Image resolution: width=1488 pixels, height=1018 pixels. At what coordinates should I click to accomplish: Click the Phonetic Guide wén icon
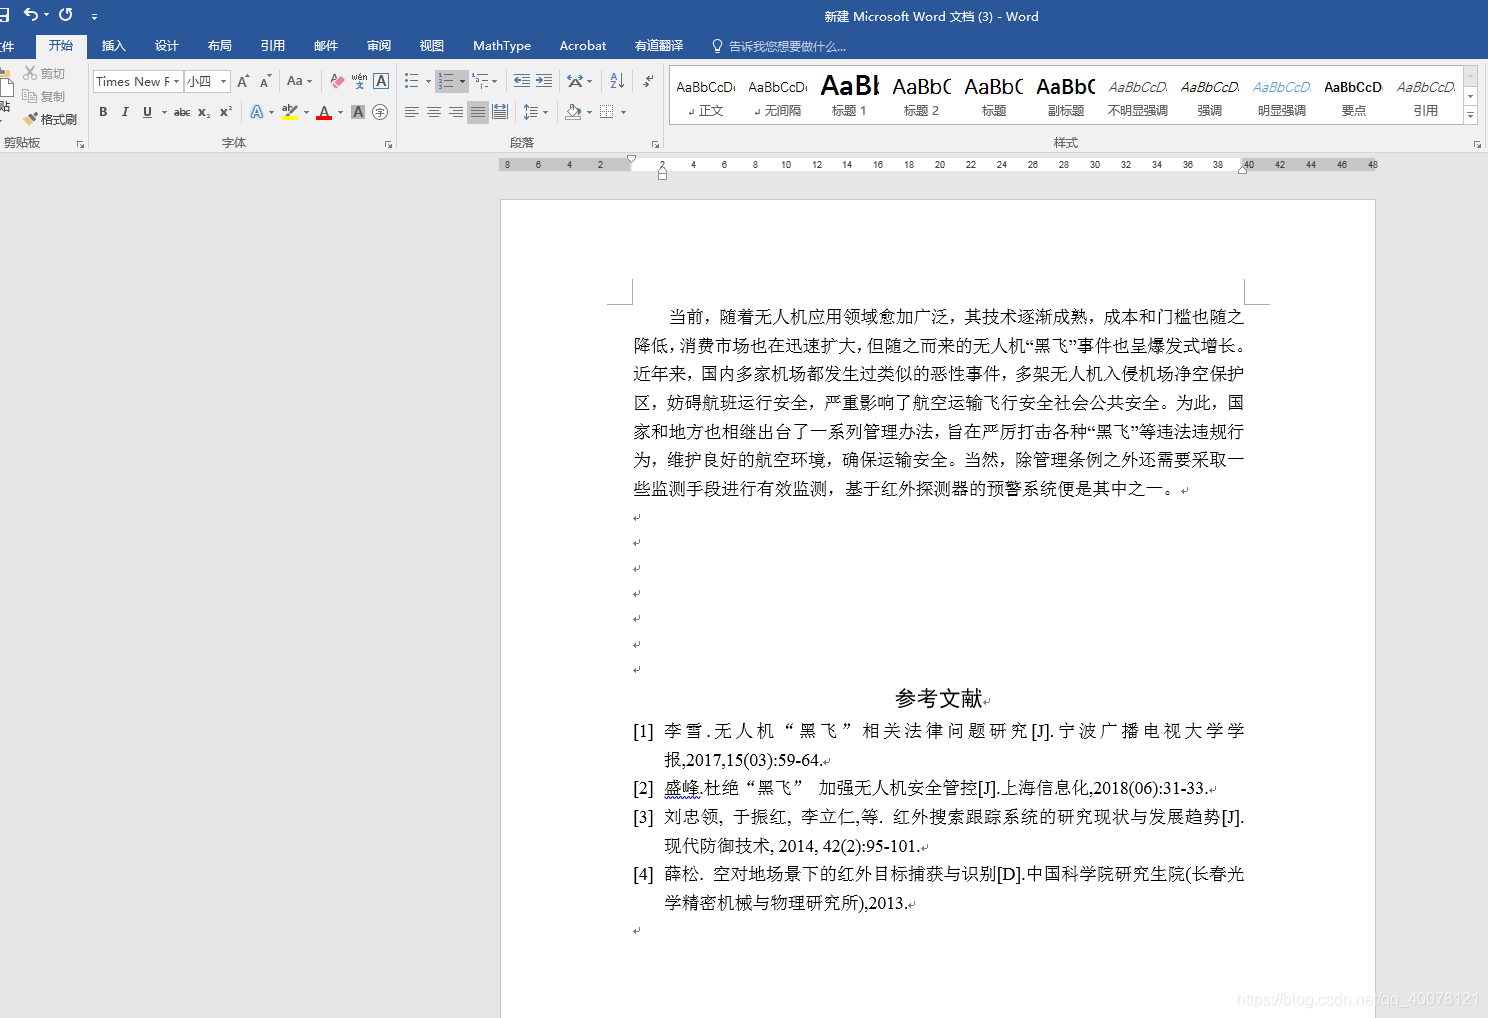tap(359, 82)
